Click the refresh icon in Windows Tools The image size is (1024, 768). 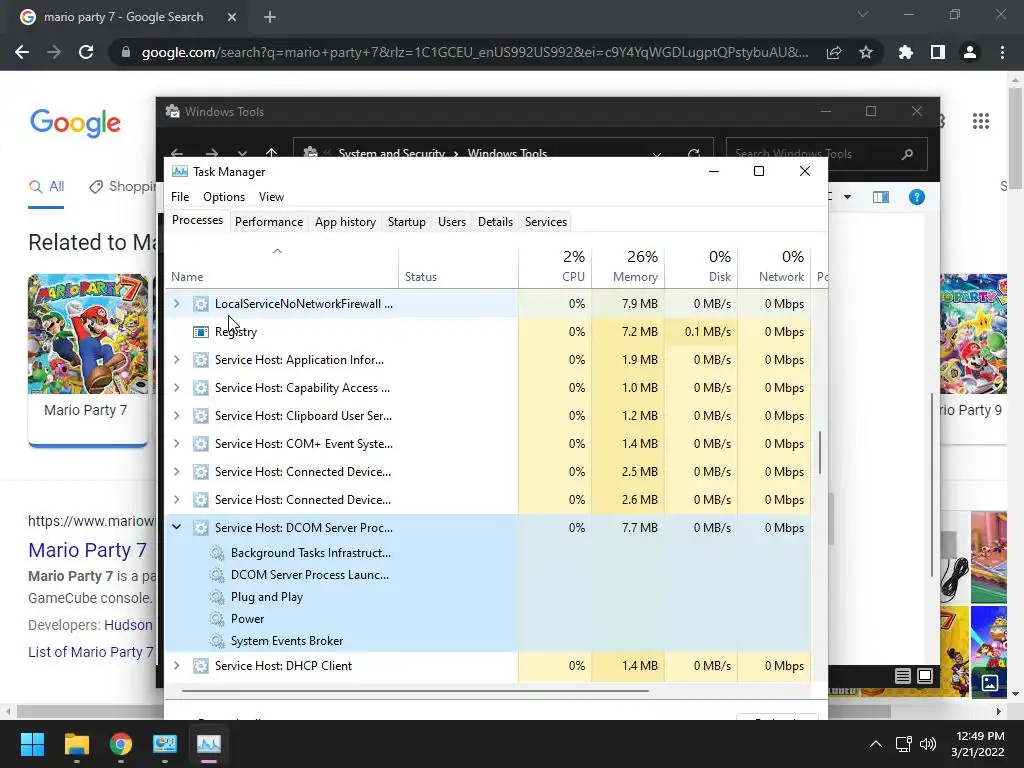(694, 155)
